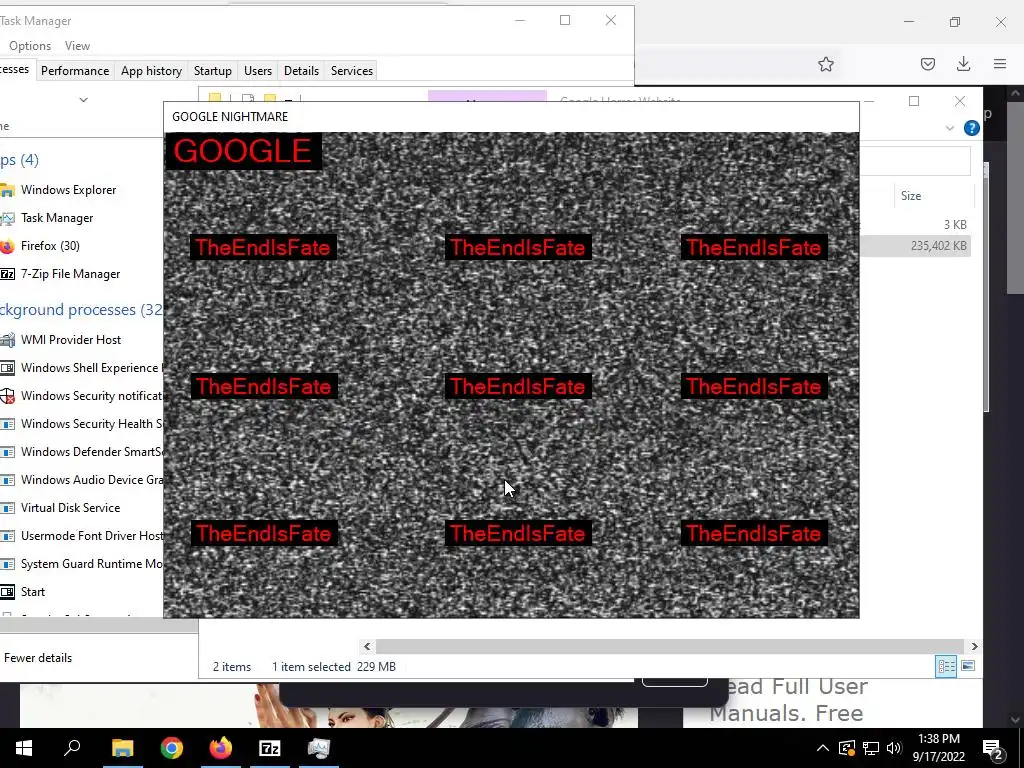The width and height of the screenshot is (1024, 768).
Task: Click the red GOOGLE label
Action: 243,151
